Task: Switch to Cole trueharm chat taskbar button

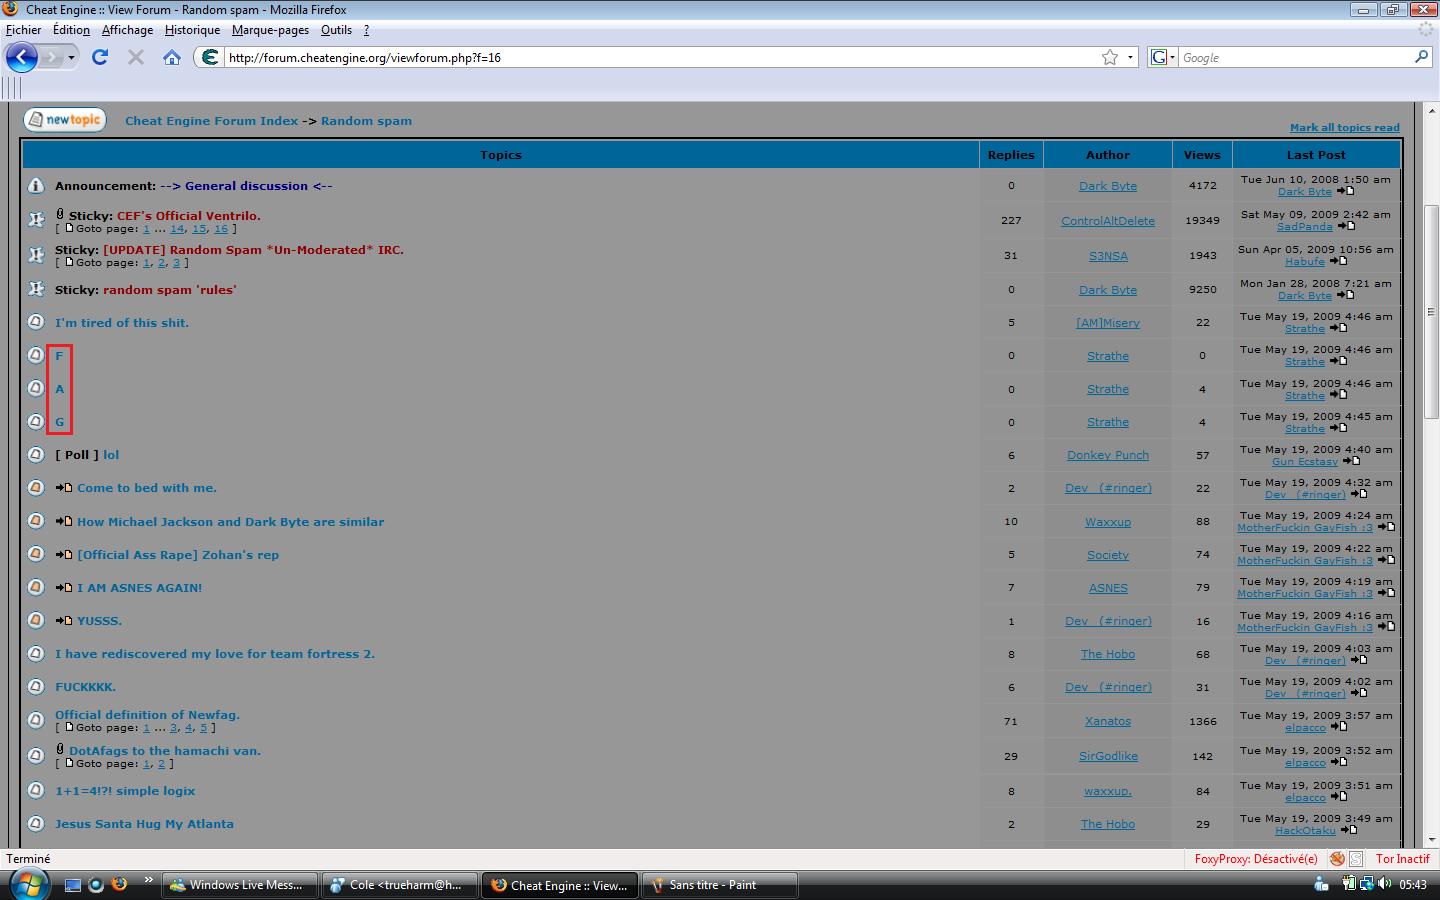Action: click(400, 885)
